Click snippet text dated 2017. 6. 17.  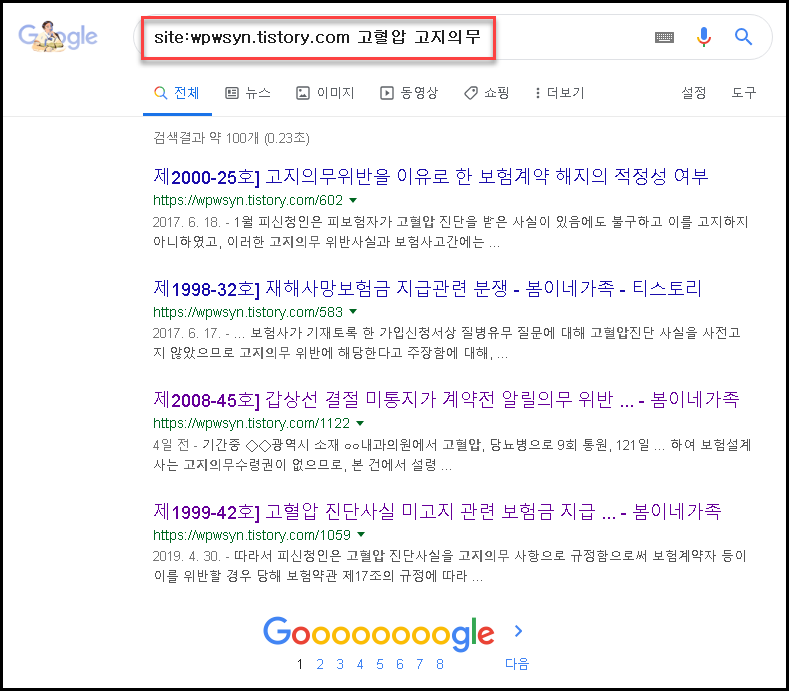447,343
